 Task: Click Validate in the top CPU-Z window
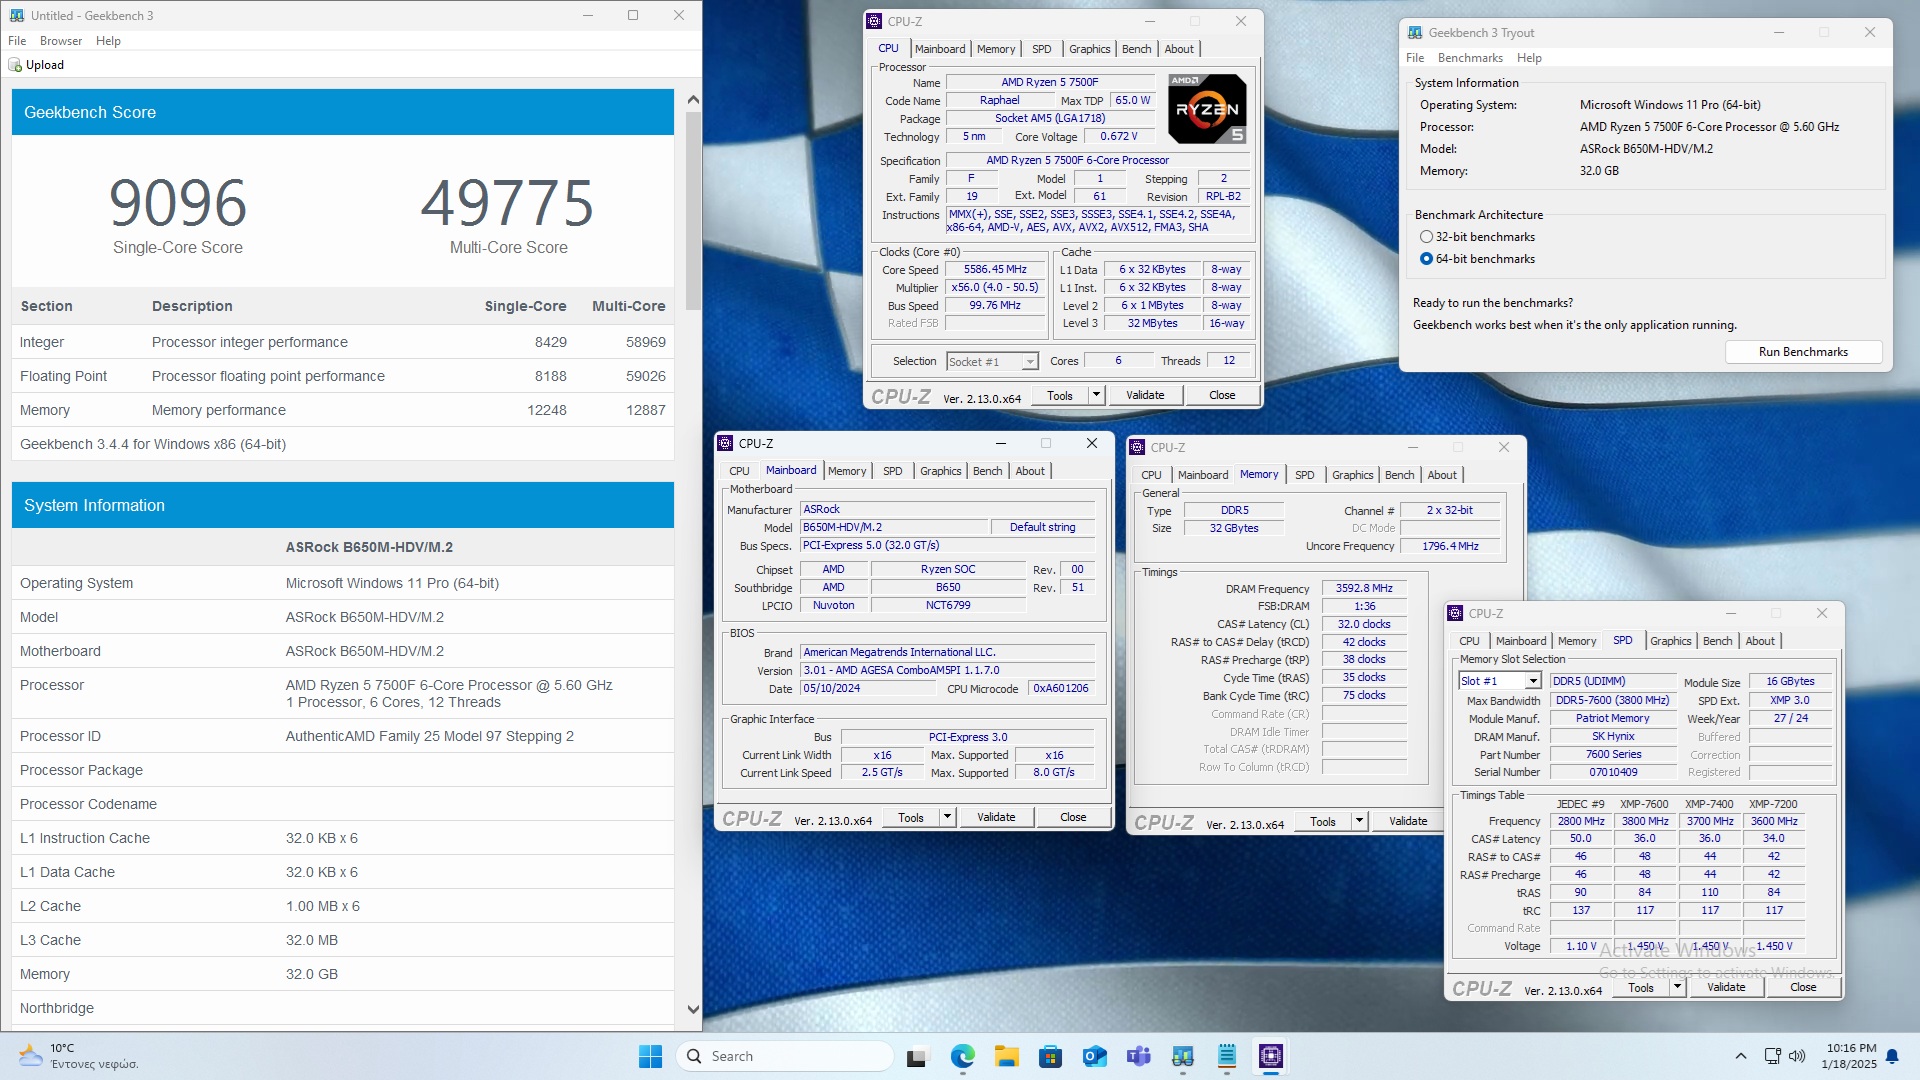click(1145, 395)
